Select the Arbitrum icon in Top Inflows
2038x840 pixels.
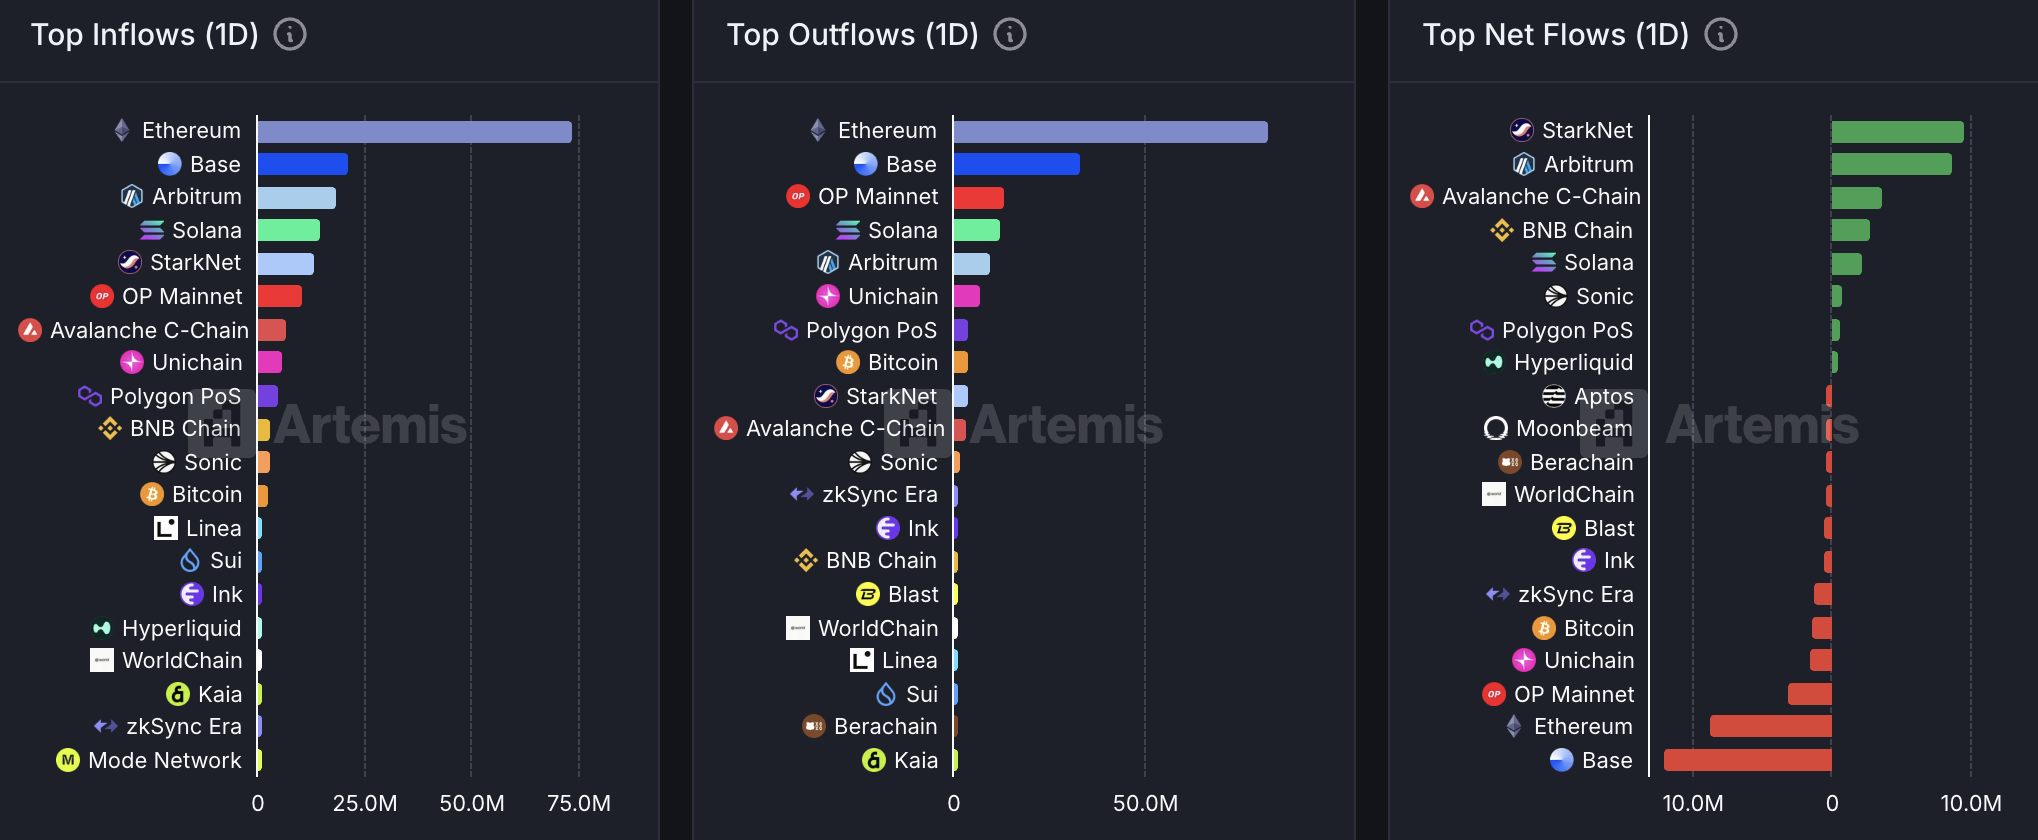[x=132, y=196]
